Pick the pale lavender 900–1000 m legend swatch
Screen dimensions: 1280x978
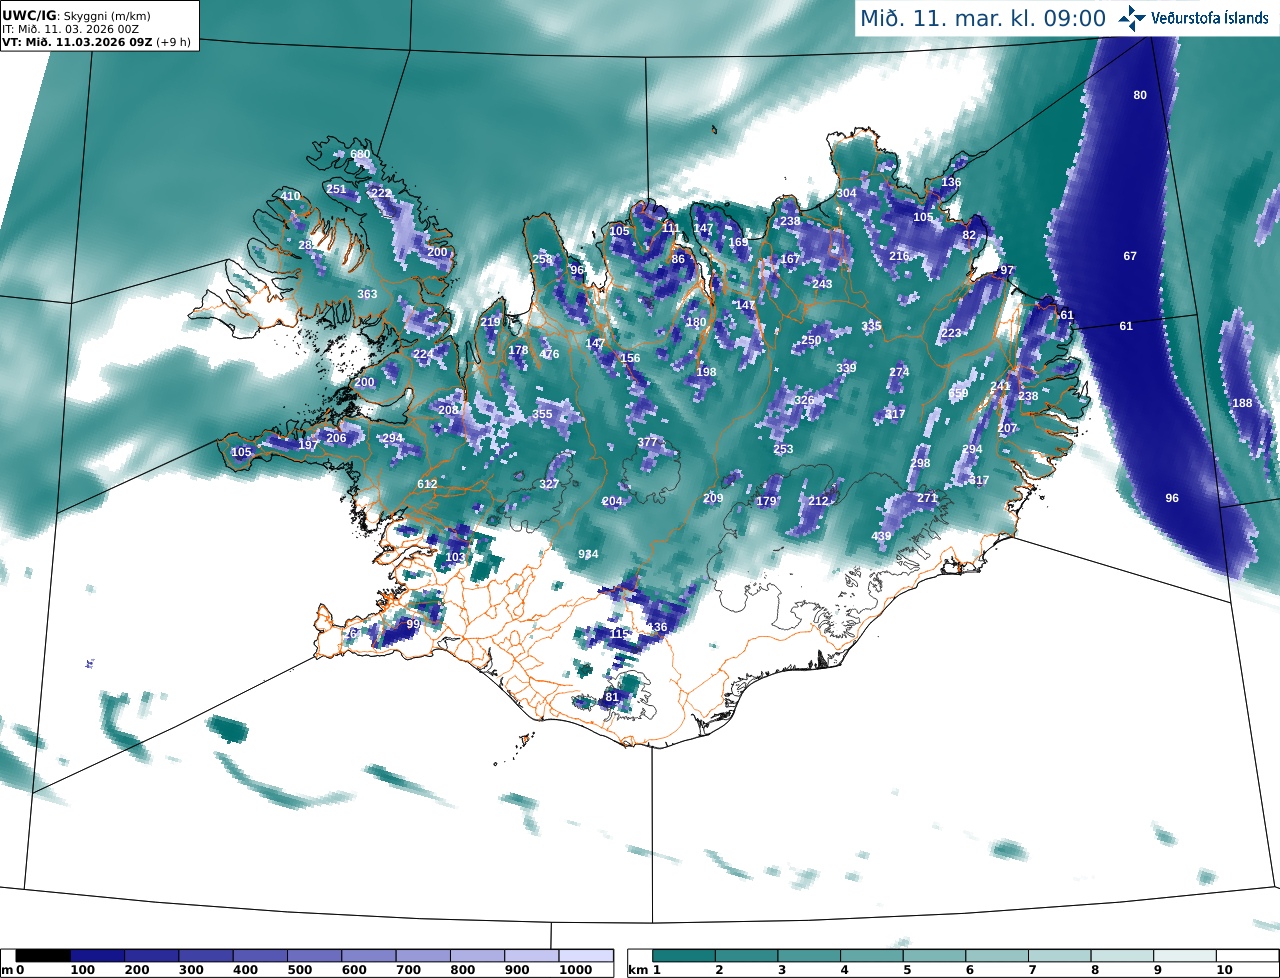[x=531, y=956]
